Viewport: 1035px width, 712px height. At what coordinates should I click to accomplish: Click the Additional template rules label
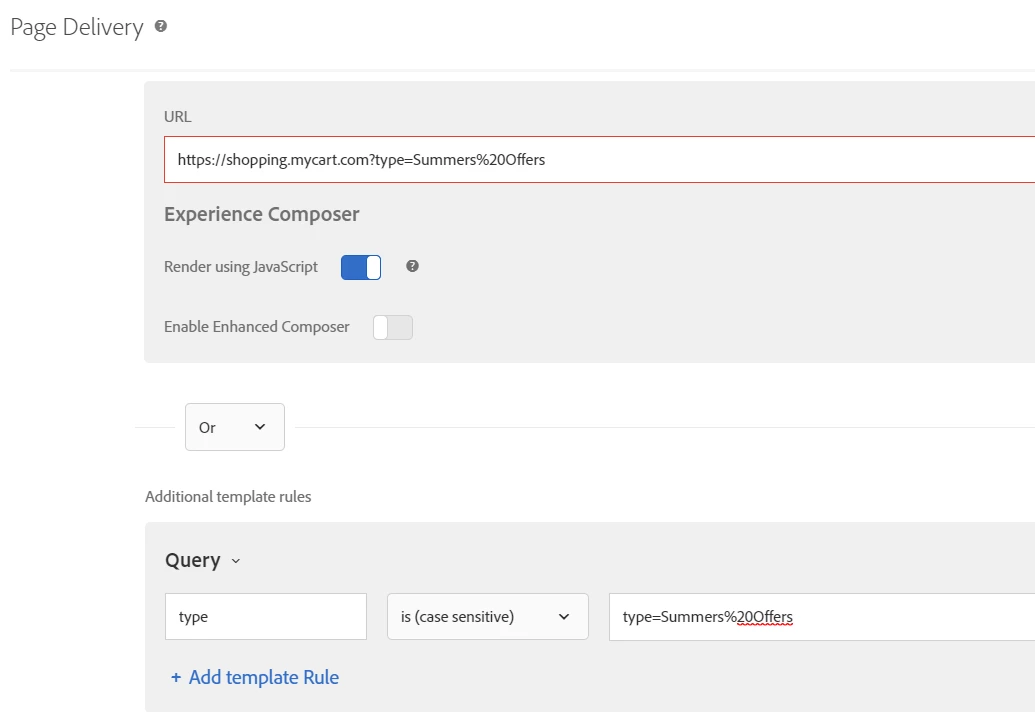228,496
